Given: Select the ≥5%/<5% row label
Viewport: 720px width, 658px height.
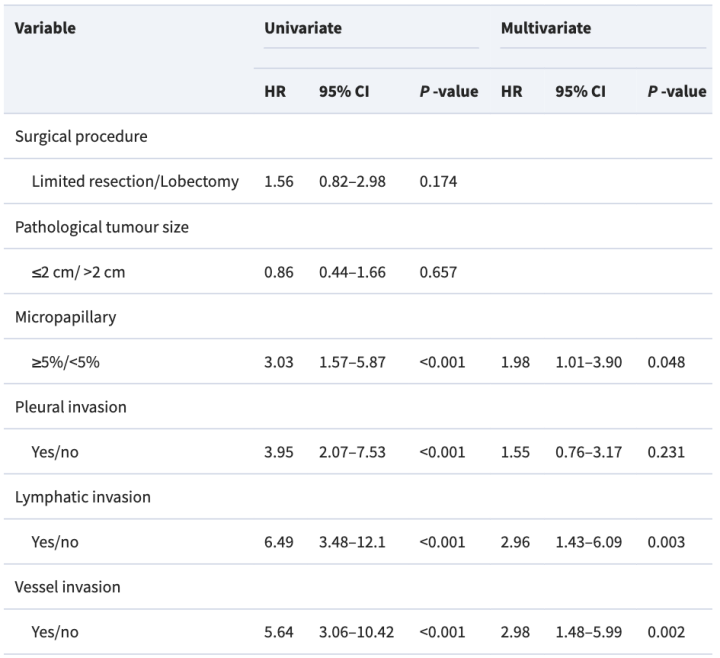Looking at the screenshot, I should 65,361.
